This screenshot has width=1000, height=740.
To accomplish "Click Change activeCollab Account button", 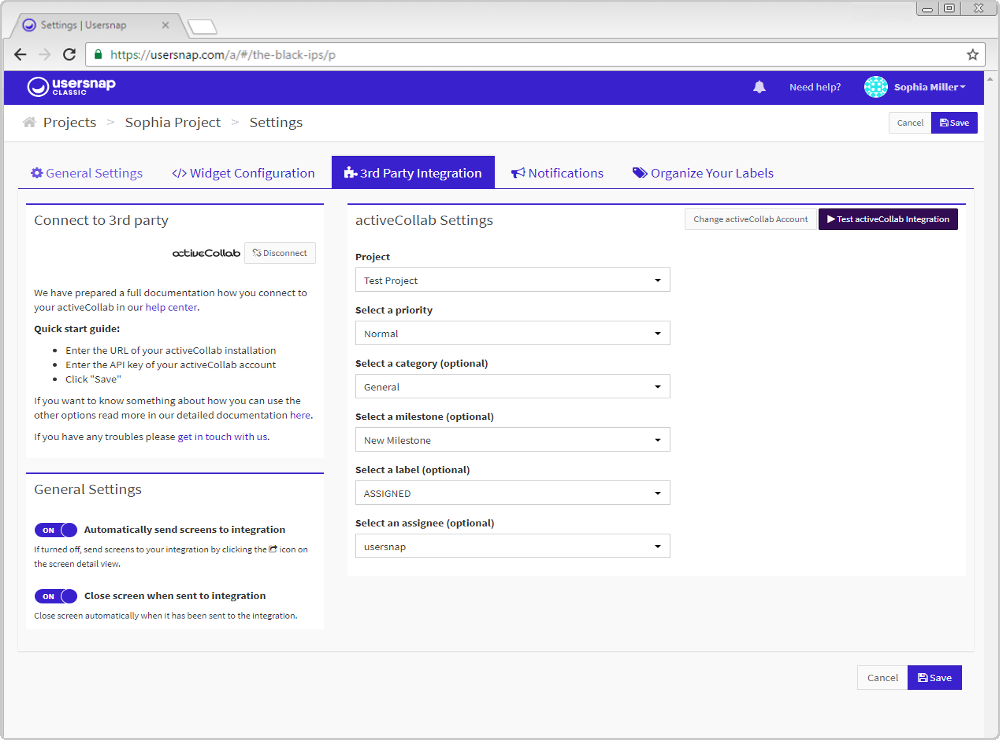I will (x=751, y=219).
